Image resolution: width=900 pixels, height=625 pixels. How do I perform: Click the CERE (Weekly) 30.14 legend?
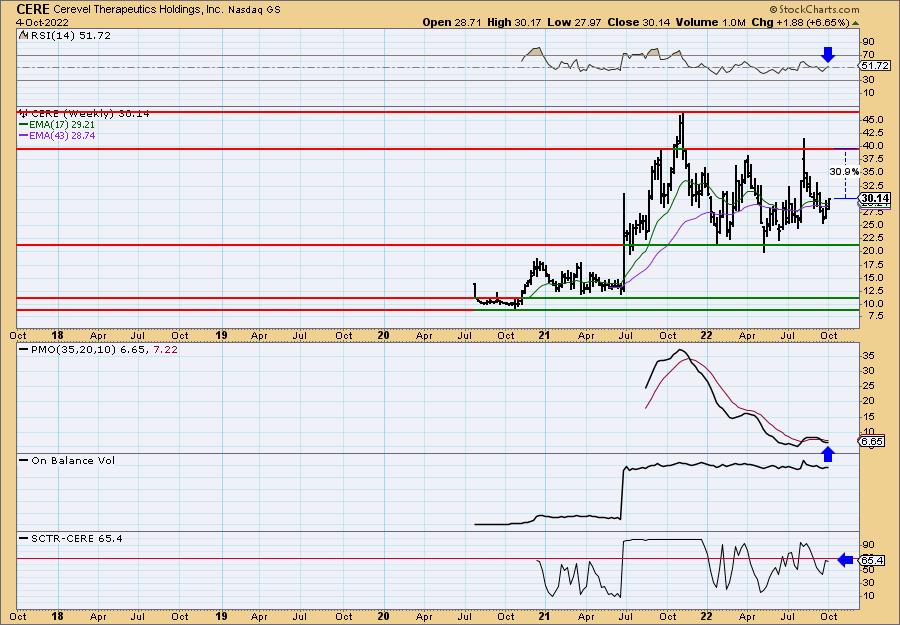[x=90, y=114]
